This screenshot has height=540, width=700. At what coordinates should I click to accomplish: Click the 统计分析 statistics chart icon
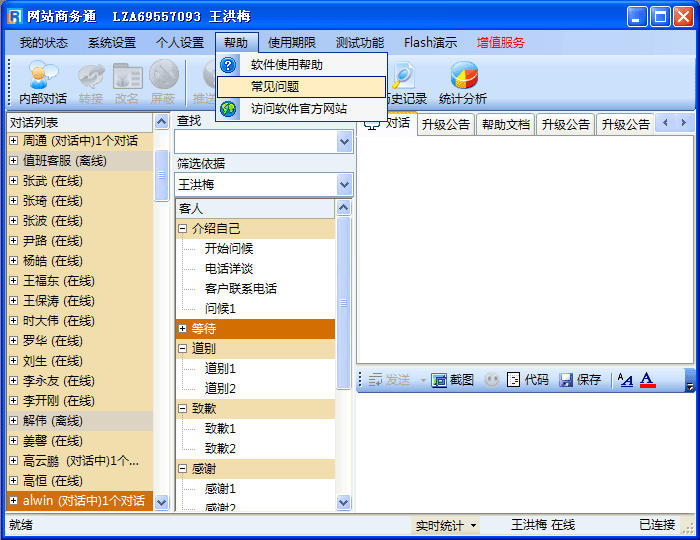click(x=463, y=82)
